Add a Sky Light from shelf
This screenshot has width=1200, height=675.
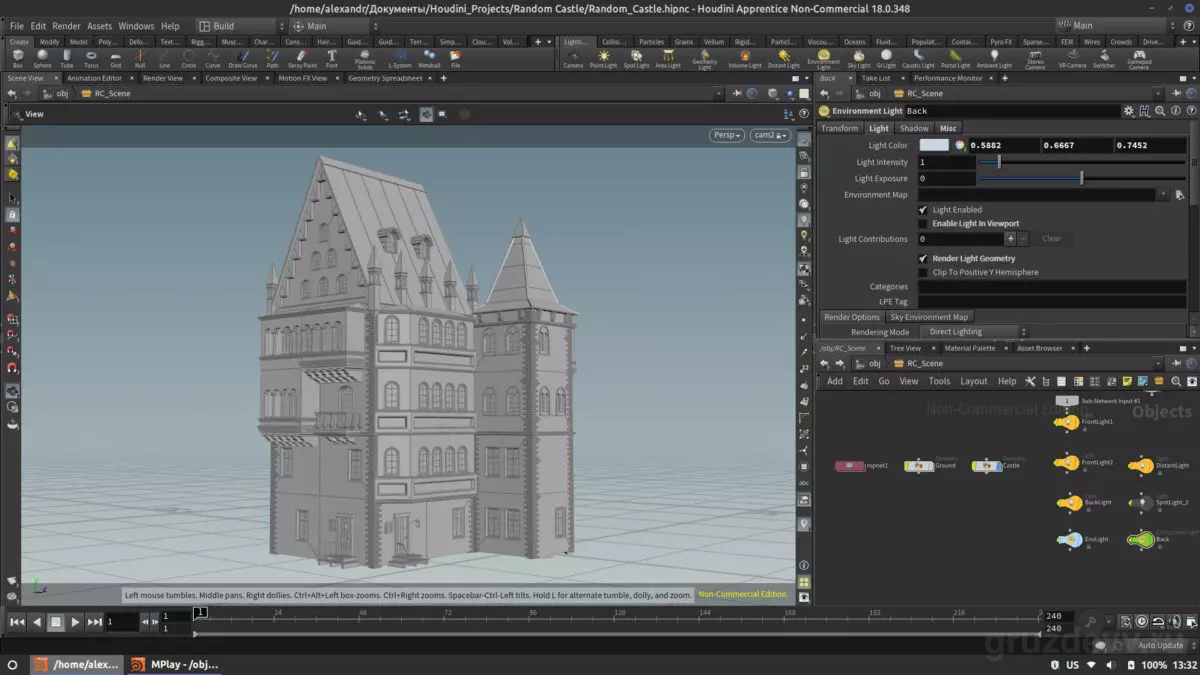point(858,59)
